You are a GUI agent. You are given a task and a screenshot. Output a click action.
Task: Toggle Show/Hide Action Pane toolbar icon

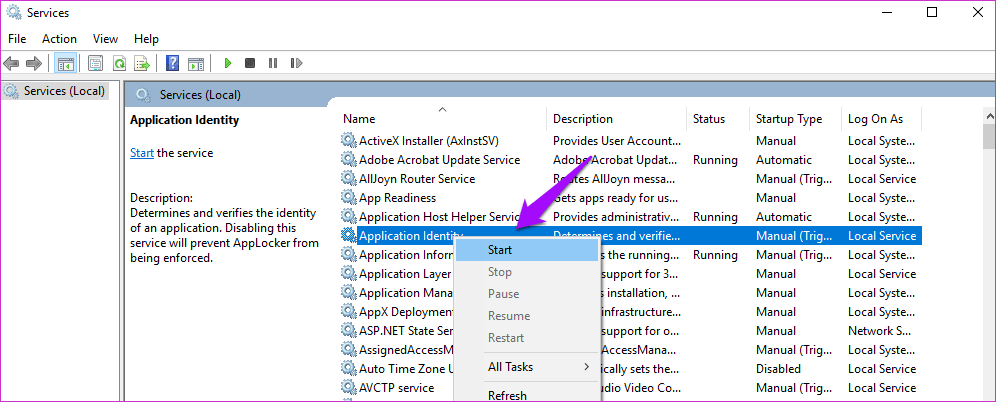click(x=196, y=64)
